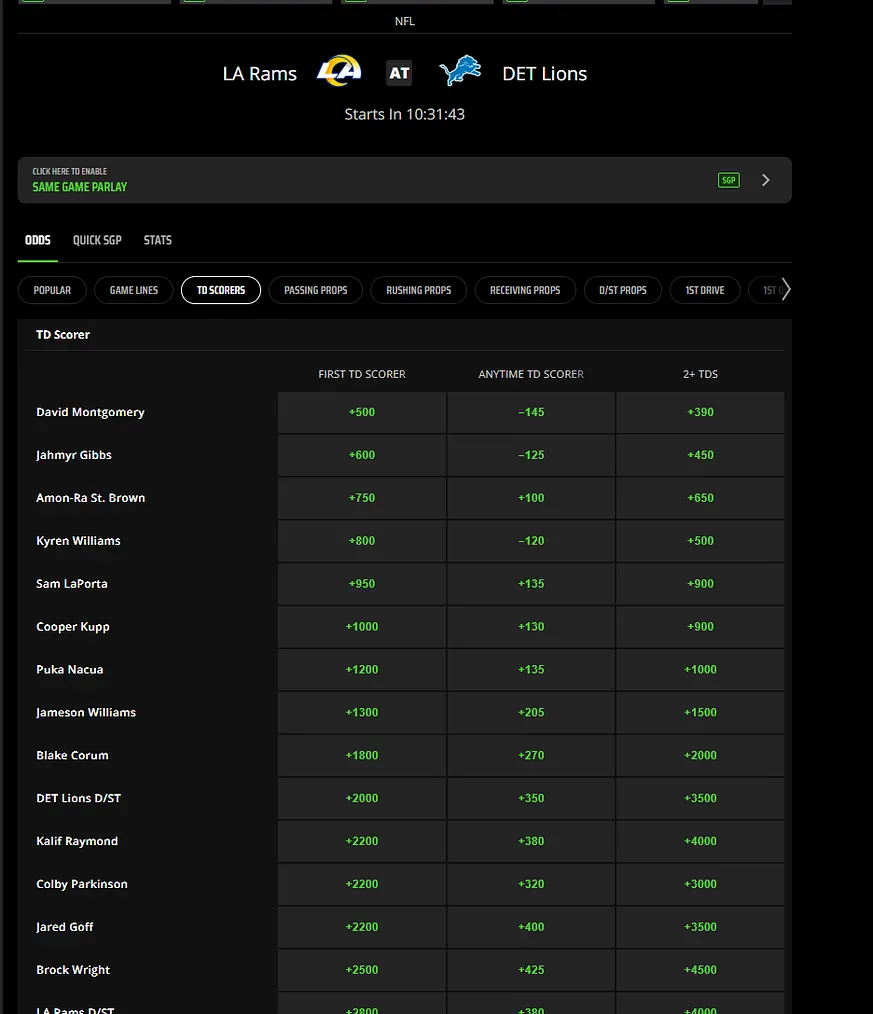Pick Colby Parkinson first TD scorer +2200

(x=362, y=884)
